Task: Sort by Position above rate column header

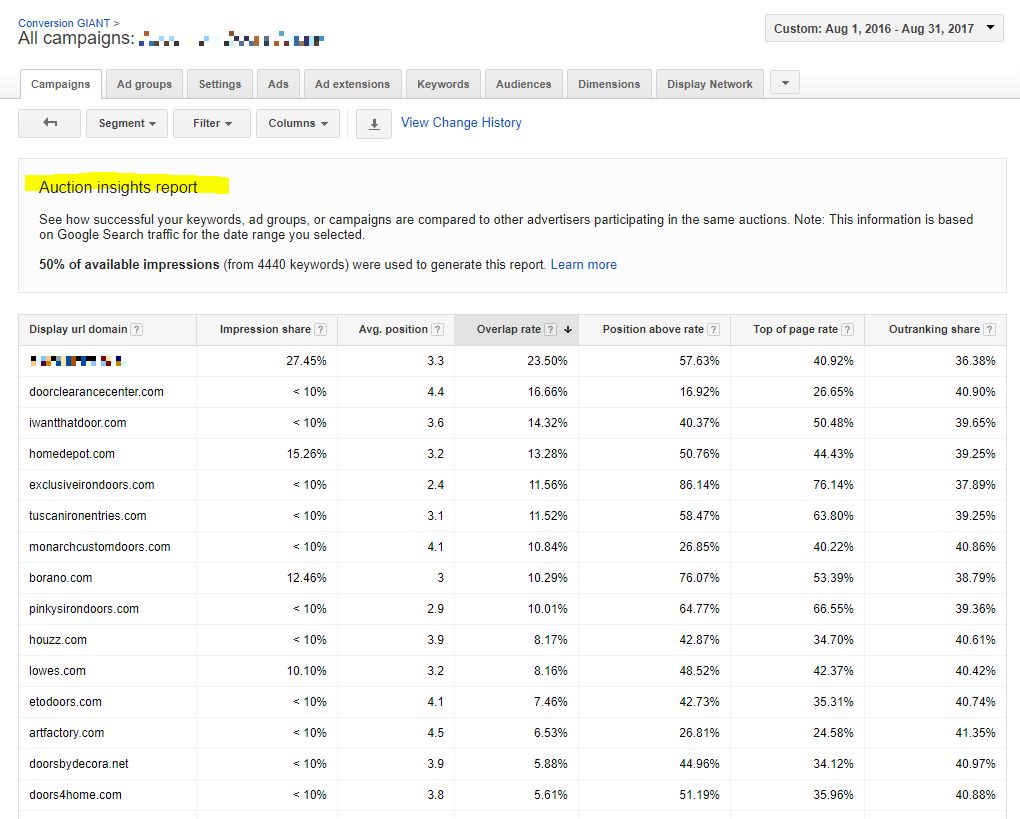Action: 653,330
